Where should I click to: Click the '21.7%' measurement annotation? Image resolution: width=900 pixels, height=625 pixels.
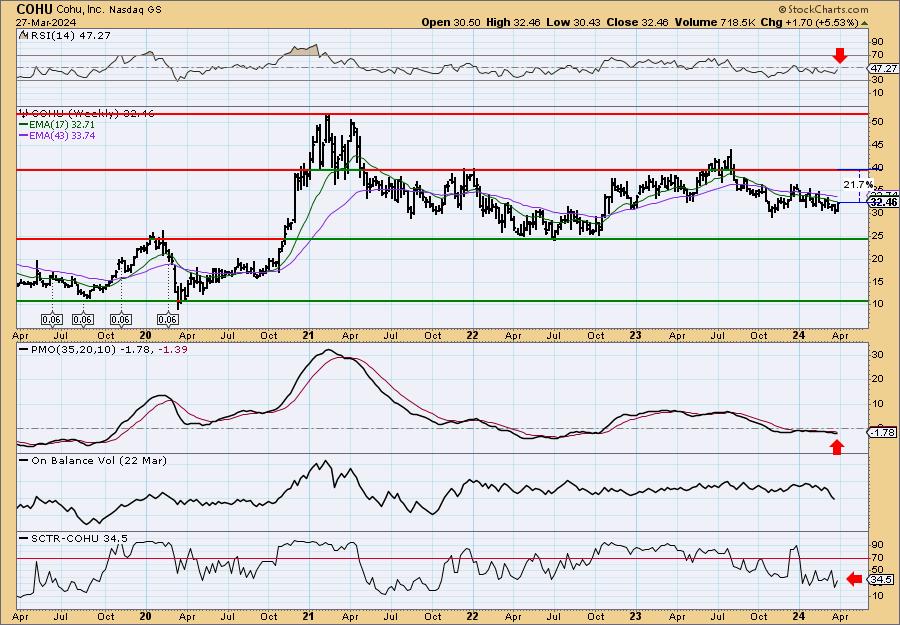[858, 185]
